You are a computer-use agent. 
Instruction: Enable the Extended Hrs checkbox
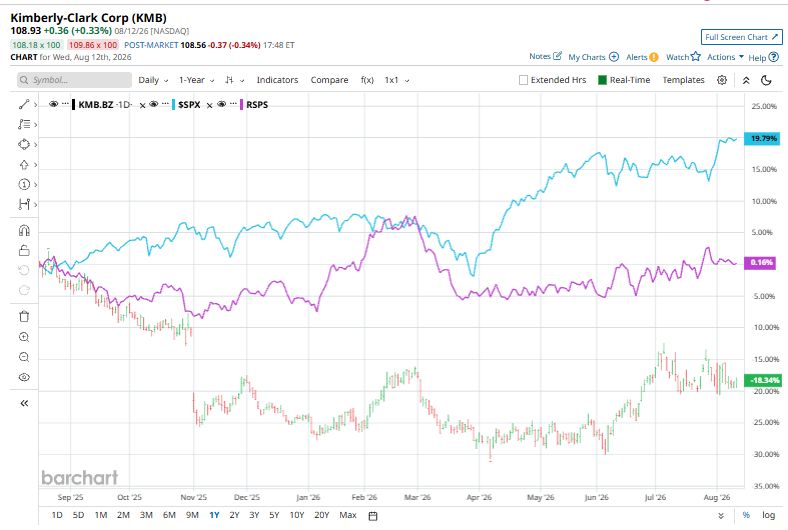tap(523, 80)
